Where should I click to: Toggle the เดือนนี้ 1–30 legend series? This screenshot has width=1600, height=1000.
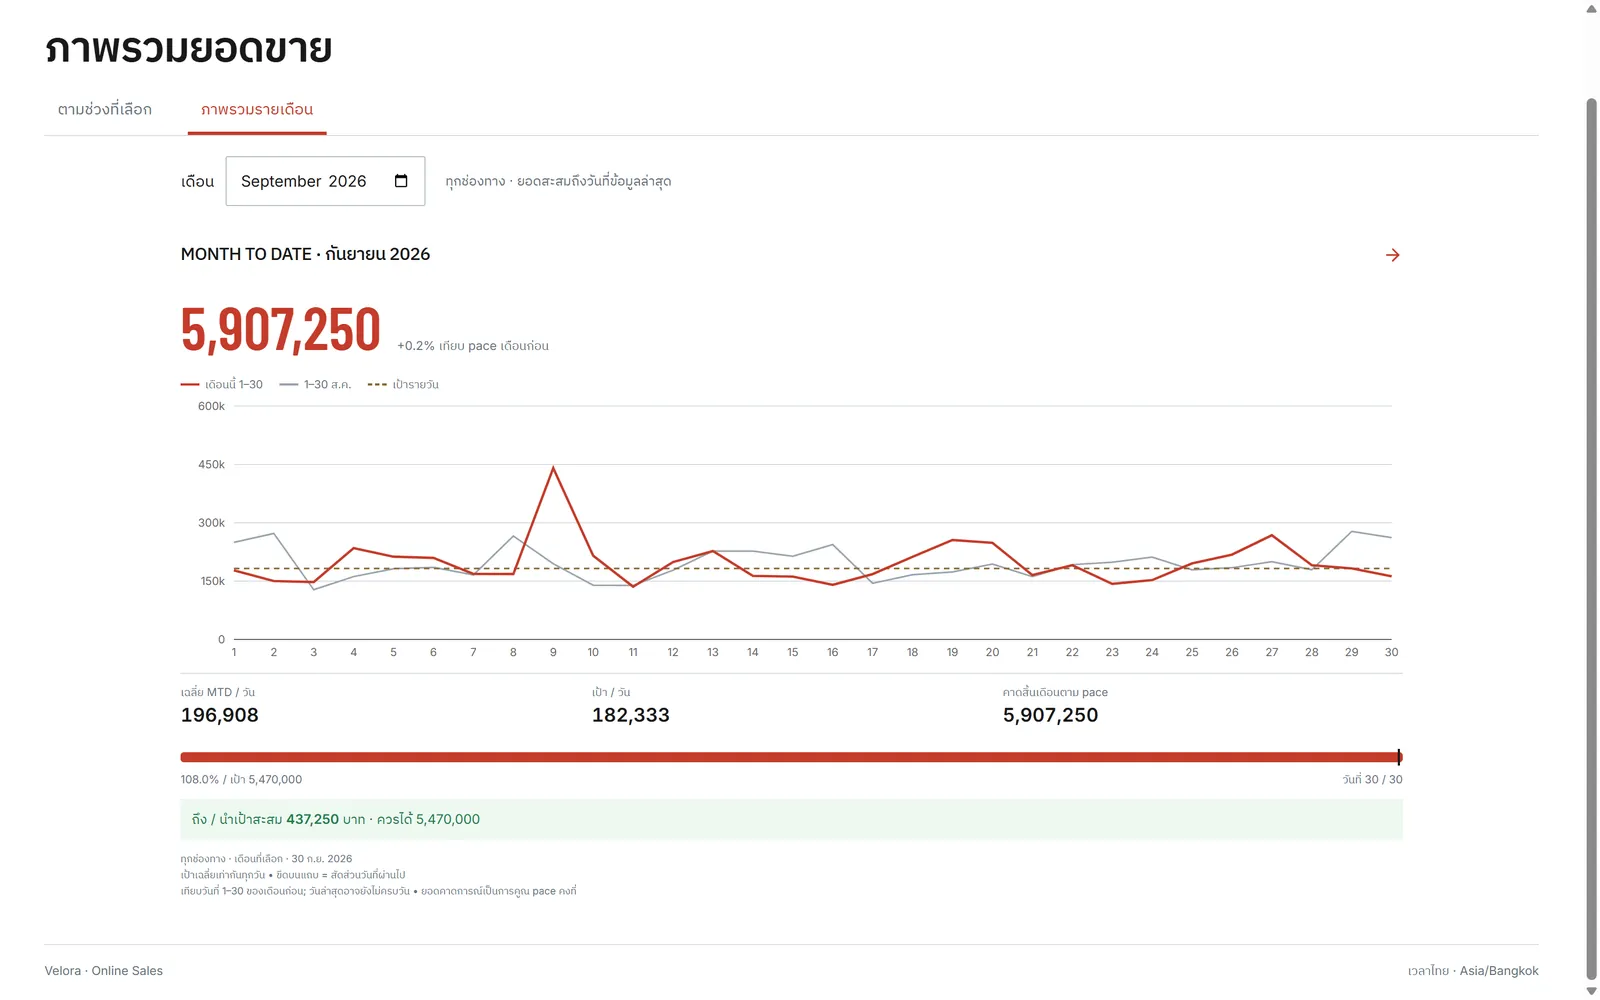click(222, 384)
